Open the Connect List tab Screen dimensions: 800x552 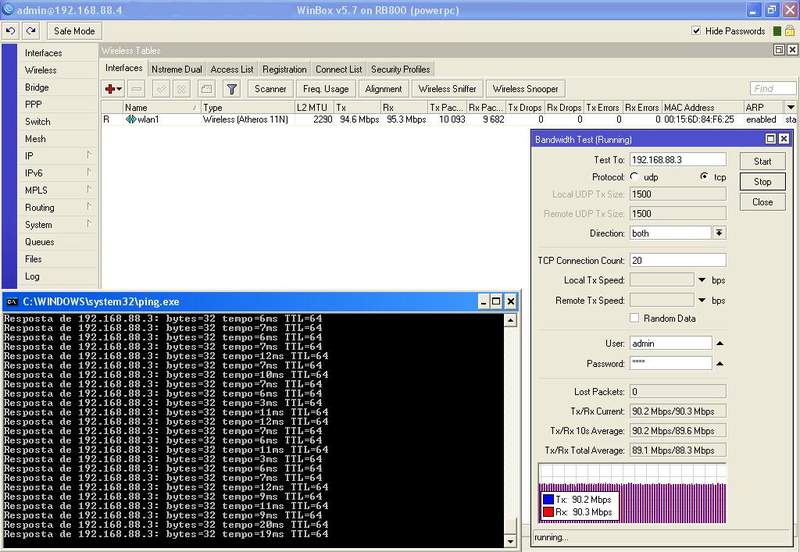[339, 69]
